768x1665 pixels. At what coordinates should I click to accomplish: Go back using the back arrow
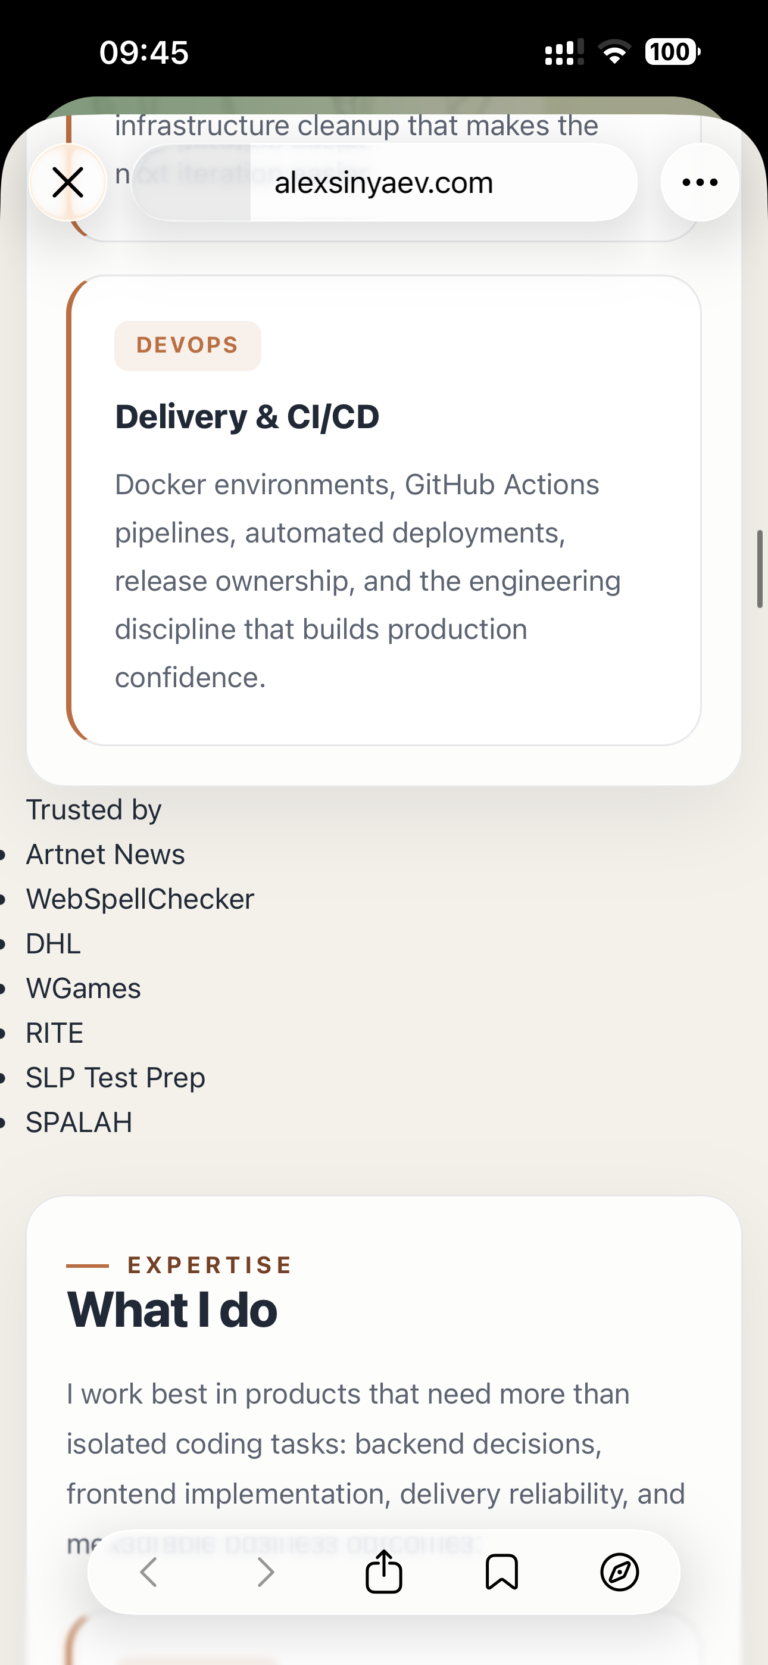pos(148,1571)
